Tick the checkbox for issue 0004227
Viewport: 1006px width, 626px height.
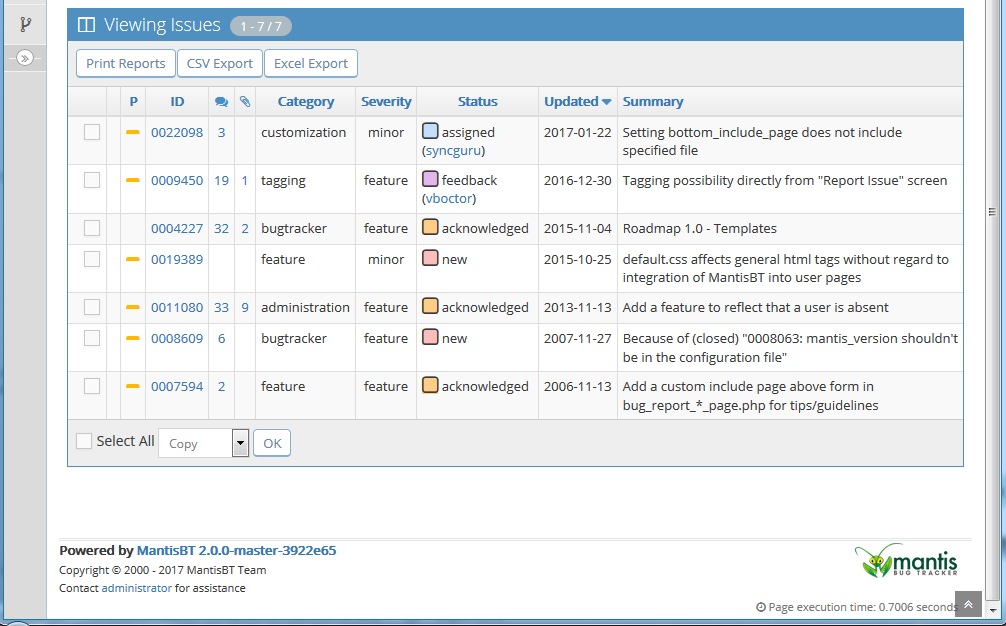tap(92, 228)
